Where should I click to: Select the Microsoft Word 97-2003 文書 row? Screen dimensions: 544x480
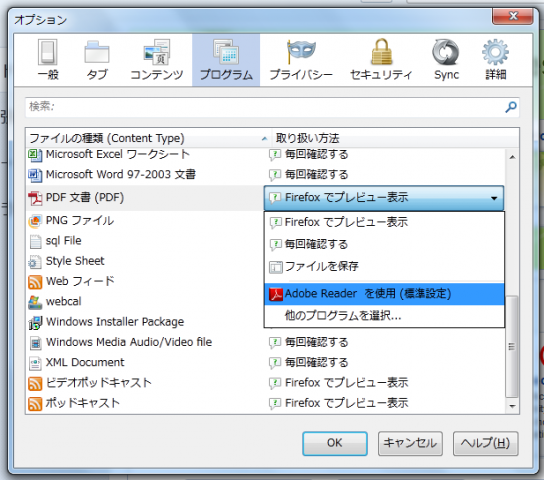point(265,174)
